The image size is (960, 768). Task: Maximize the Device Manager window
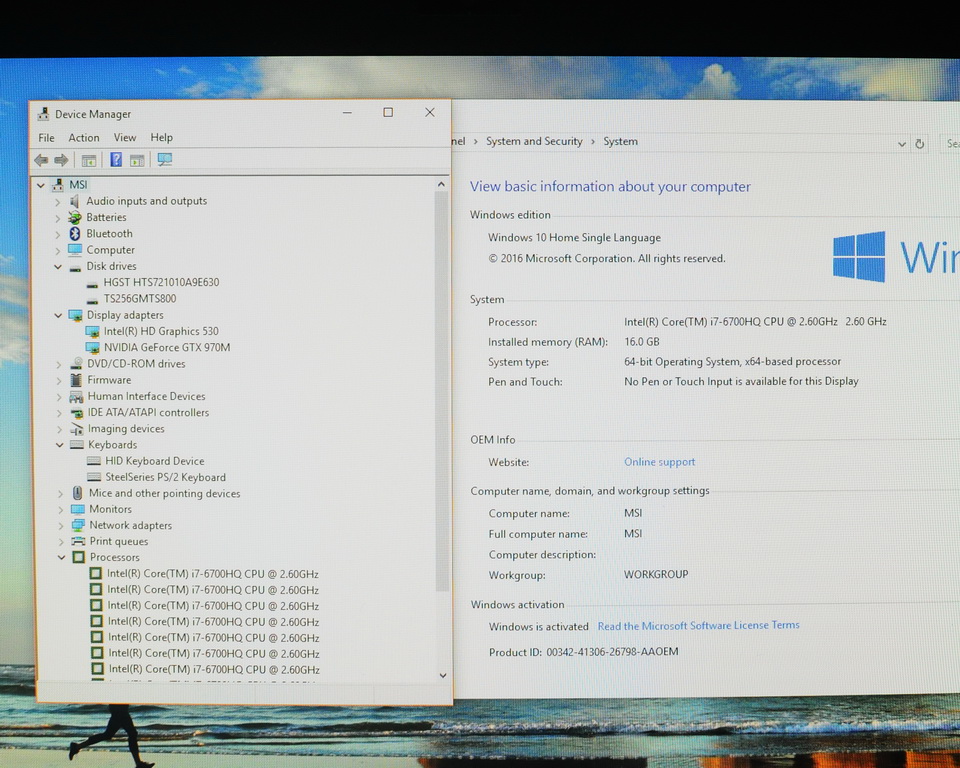click(388, 112)
